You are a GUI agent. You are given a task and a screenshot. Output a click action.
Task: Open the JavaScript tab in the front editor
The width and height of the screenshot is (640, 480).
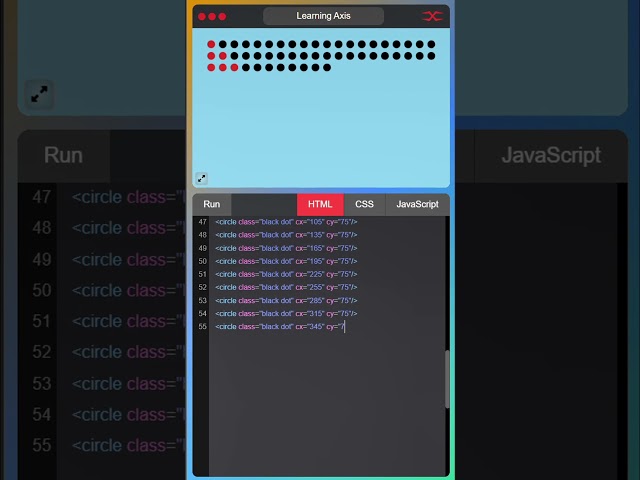pyautogui.click(x=418, y=204)
